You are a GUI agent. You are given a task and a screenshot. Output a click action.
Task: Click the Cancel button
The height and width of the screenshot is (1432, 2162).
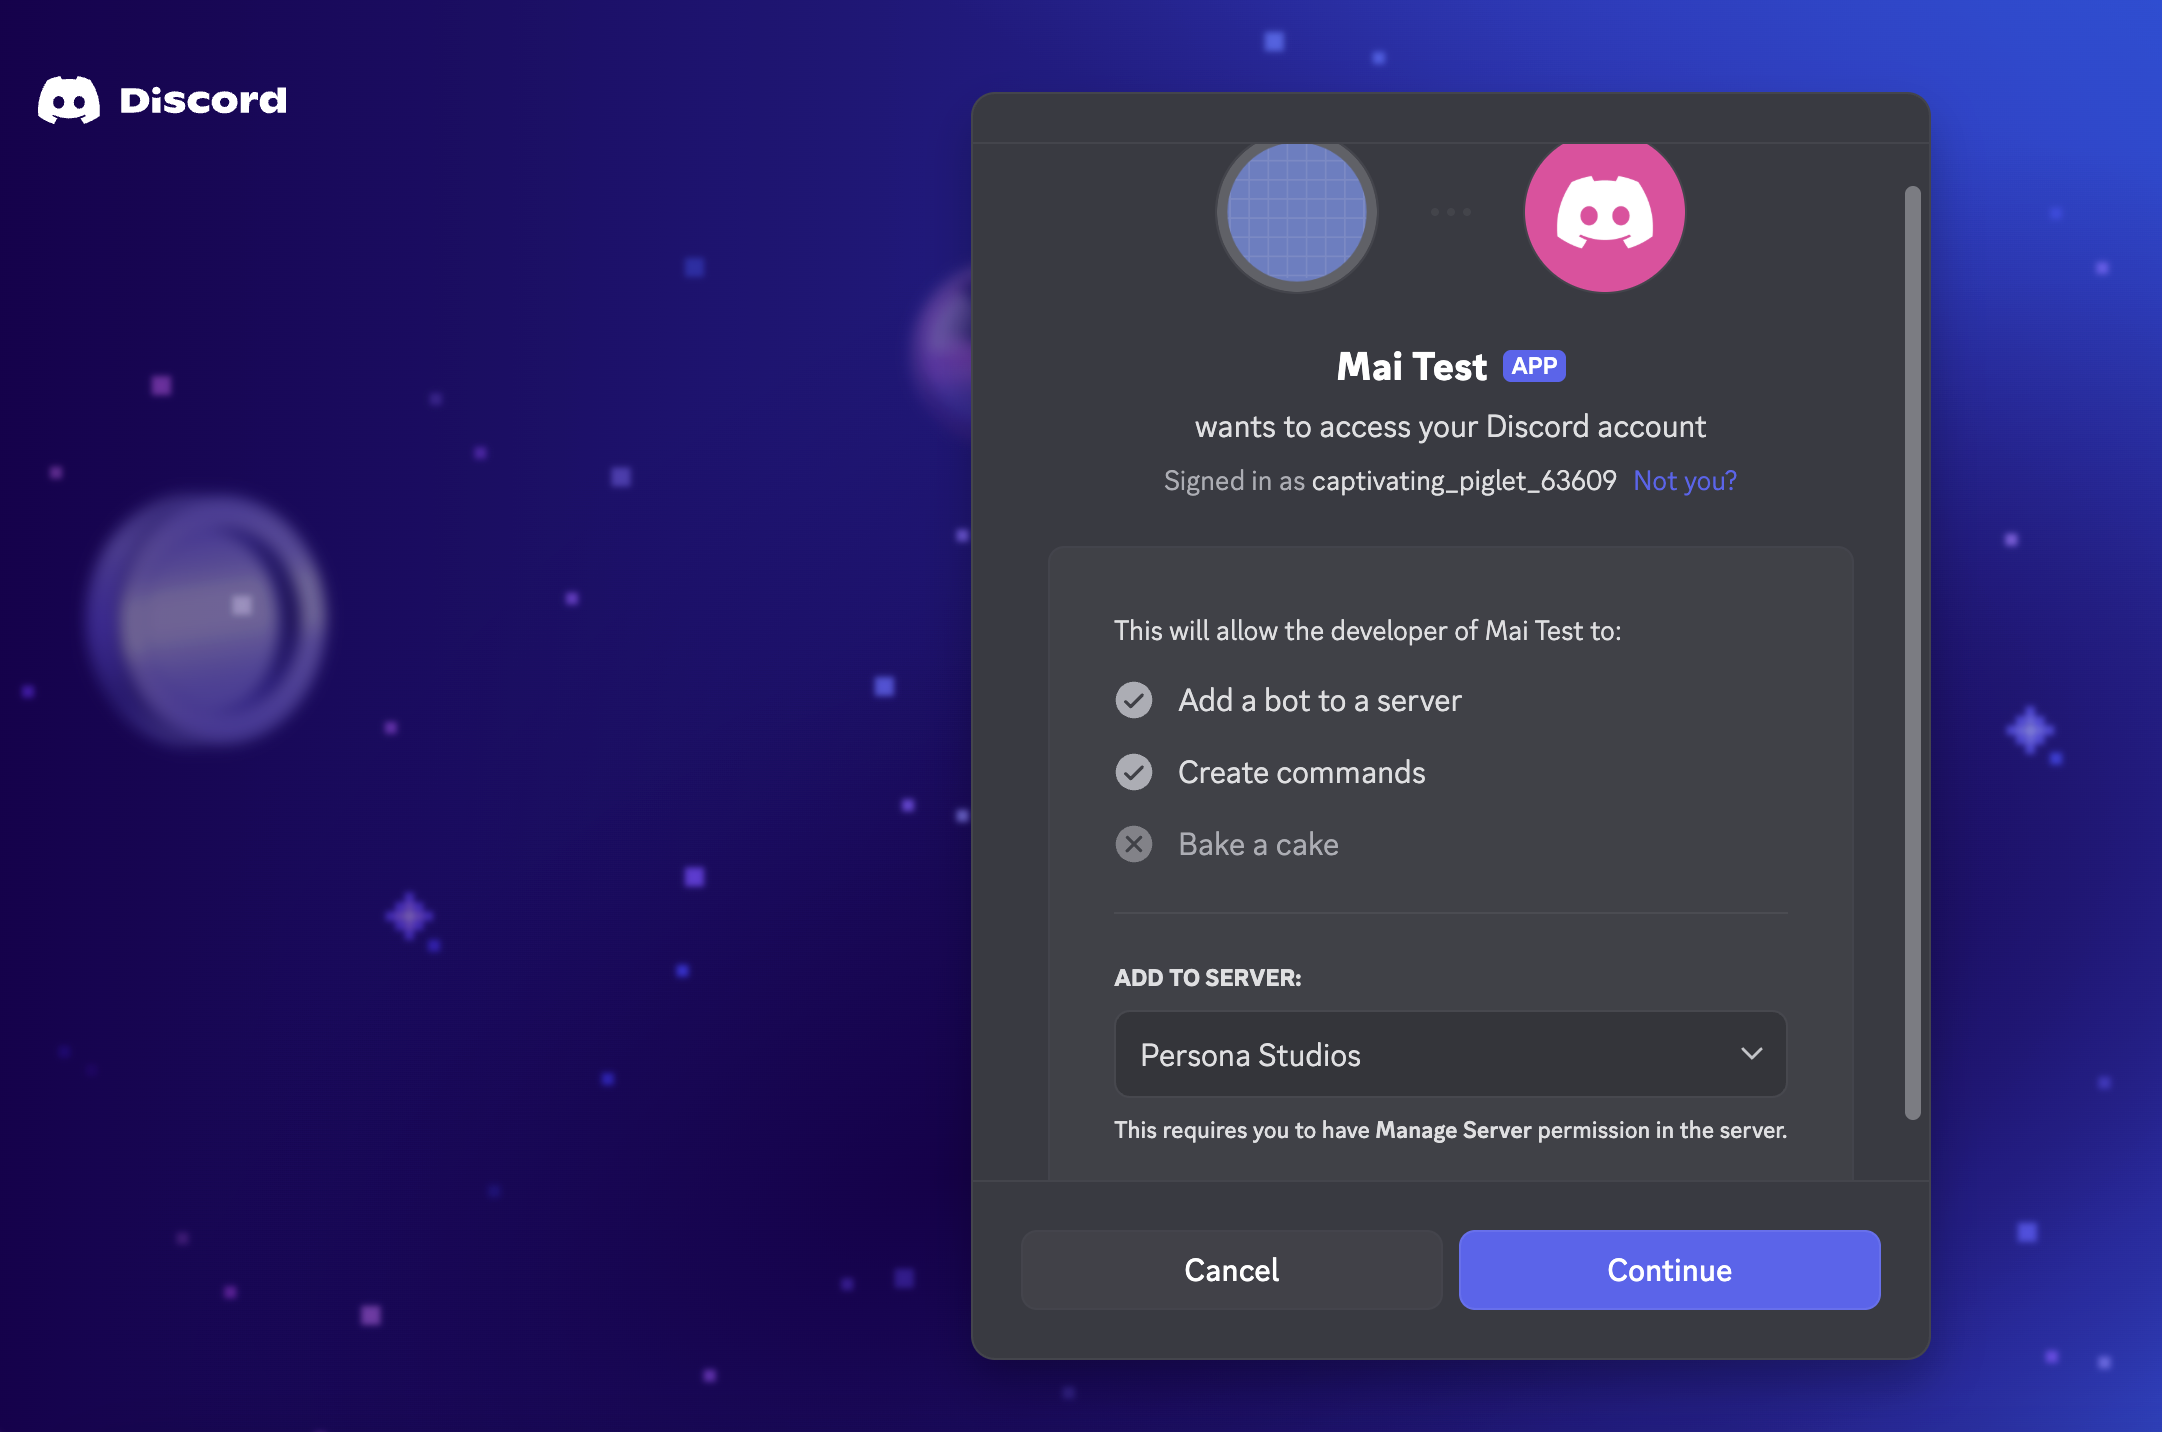[1231, 1270]
